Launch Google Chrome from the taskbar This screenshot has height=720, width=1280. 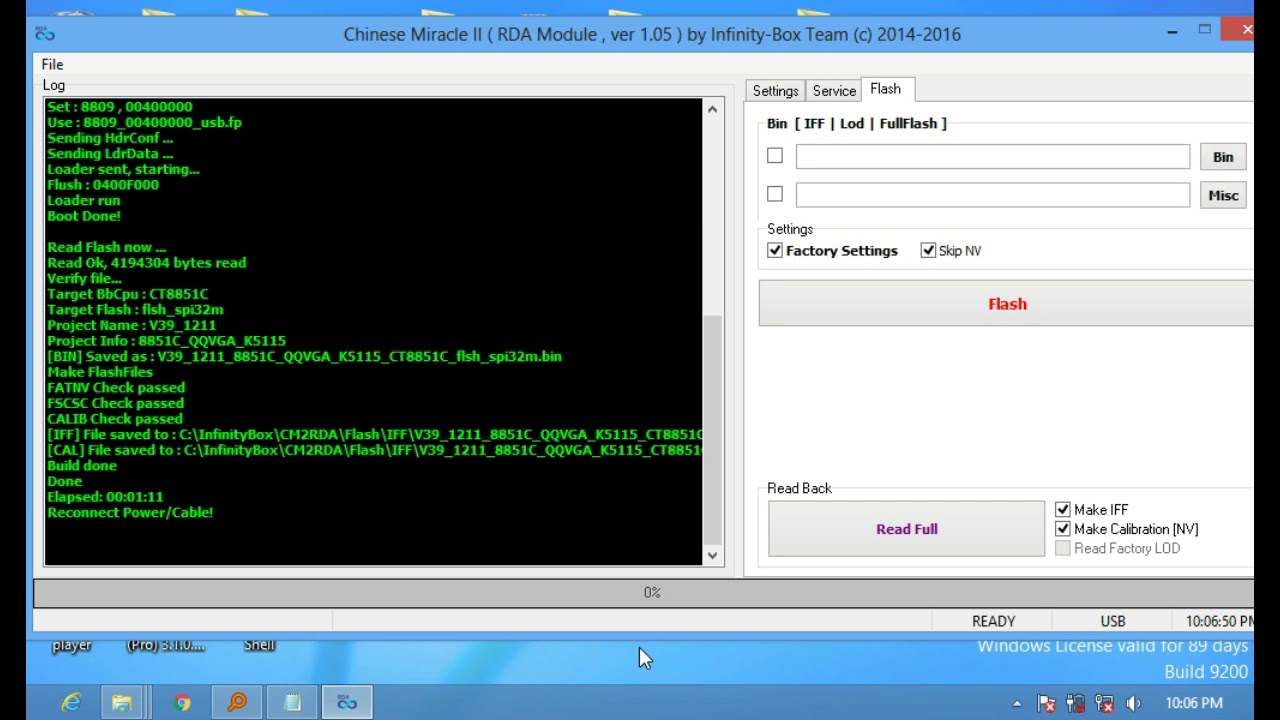pyautogui.click(x=182, y=703)
